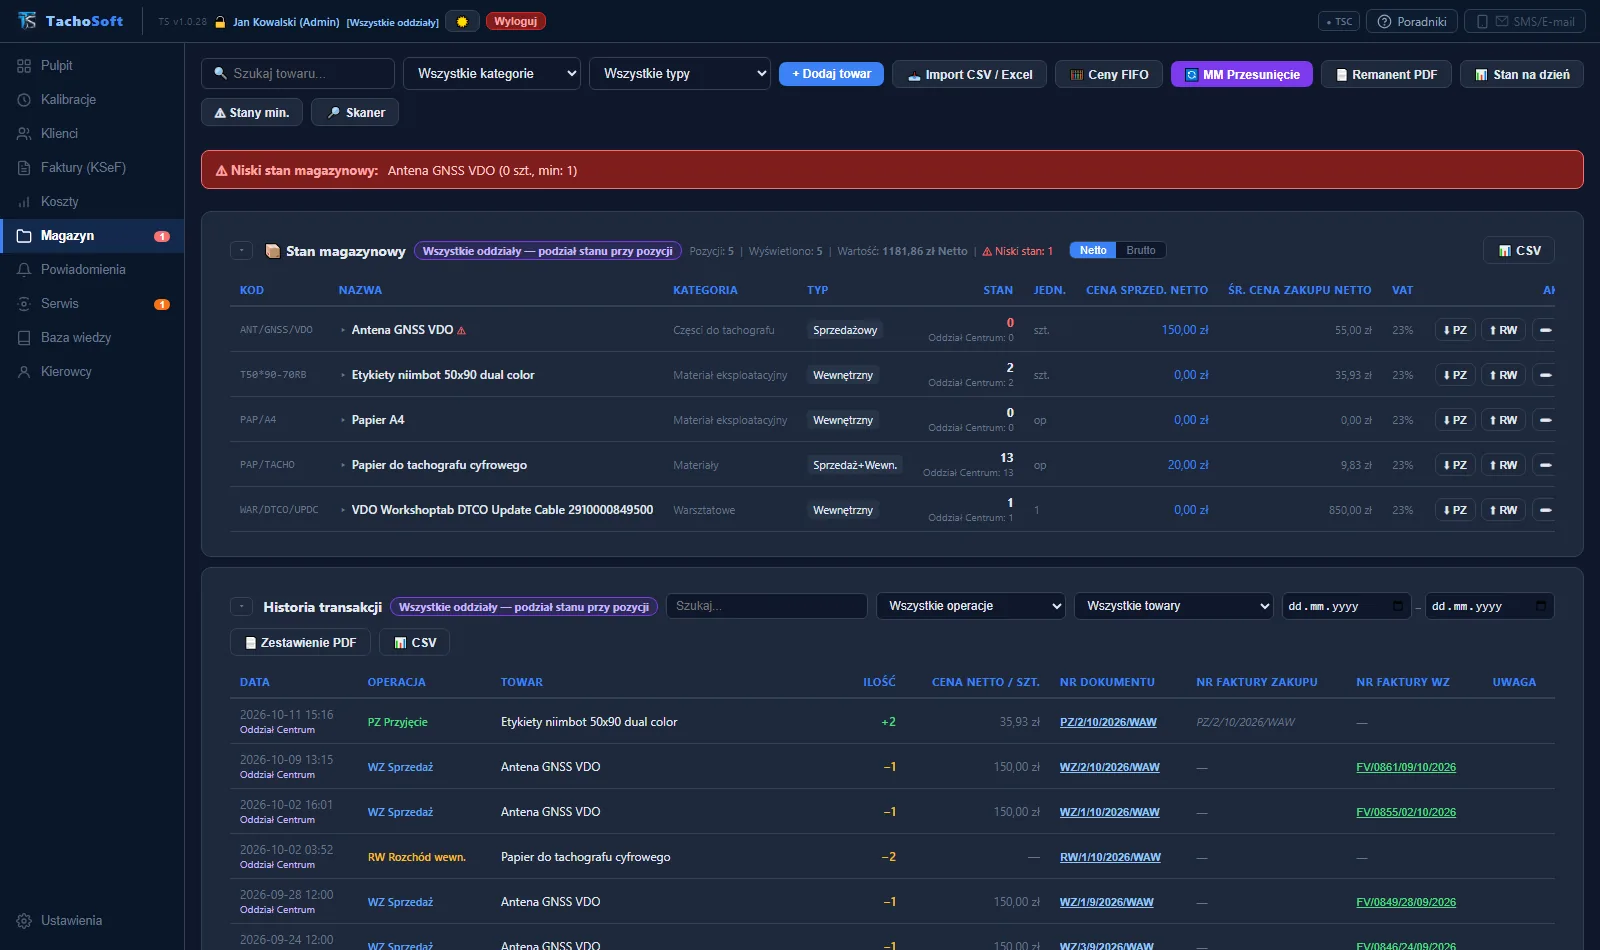Click the MM Przesunięcie button
1600x950 pixels.
(1242, 74)
